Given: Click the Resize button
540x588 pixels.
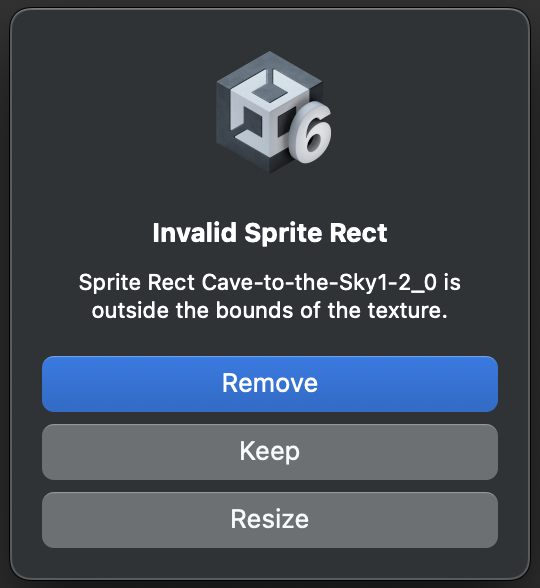Looking at the screenshot, I should tap(270, 520).
